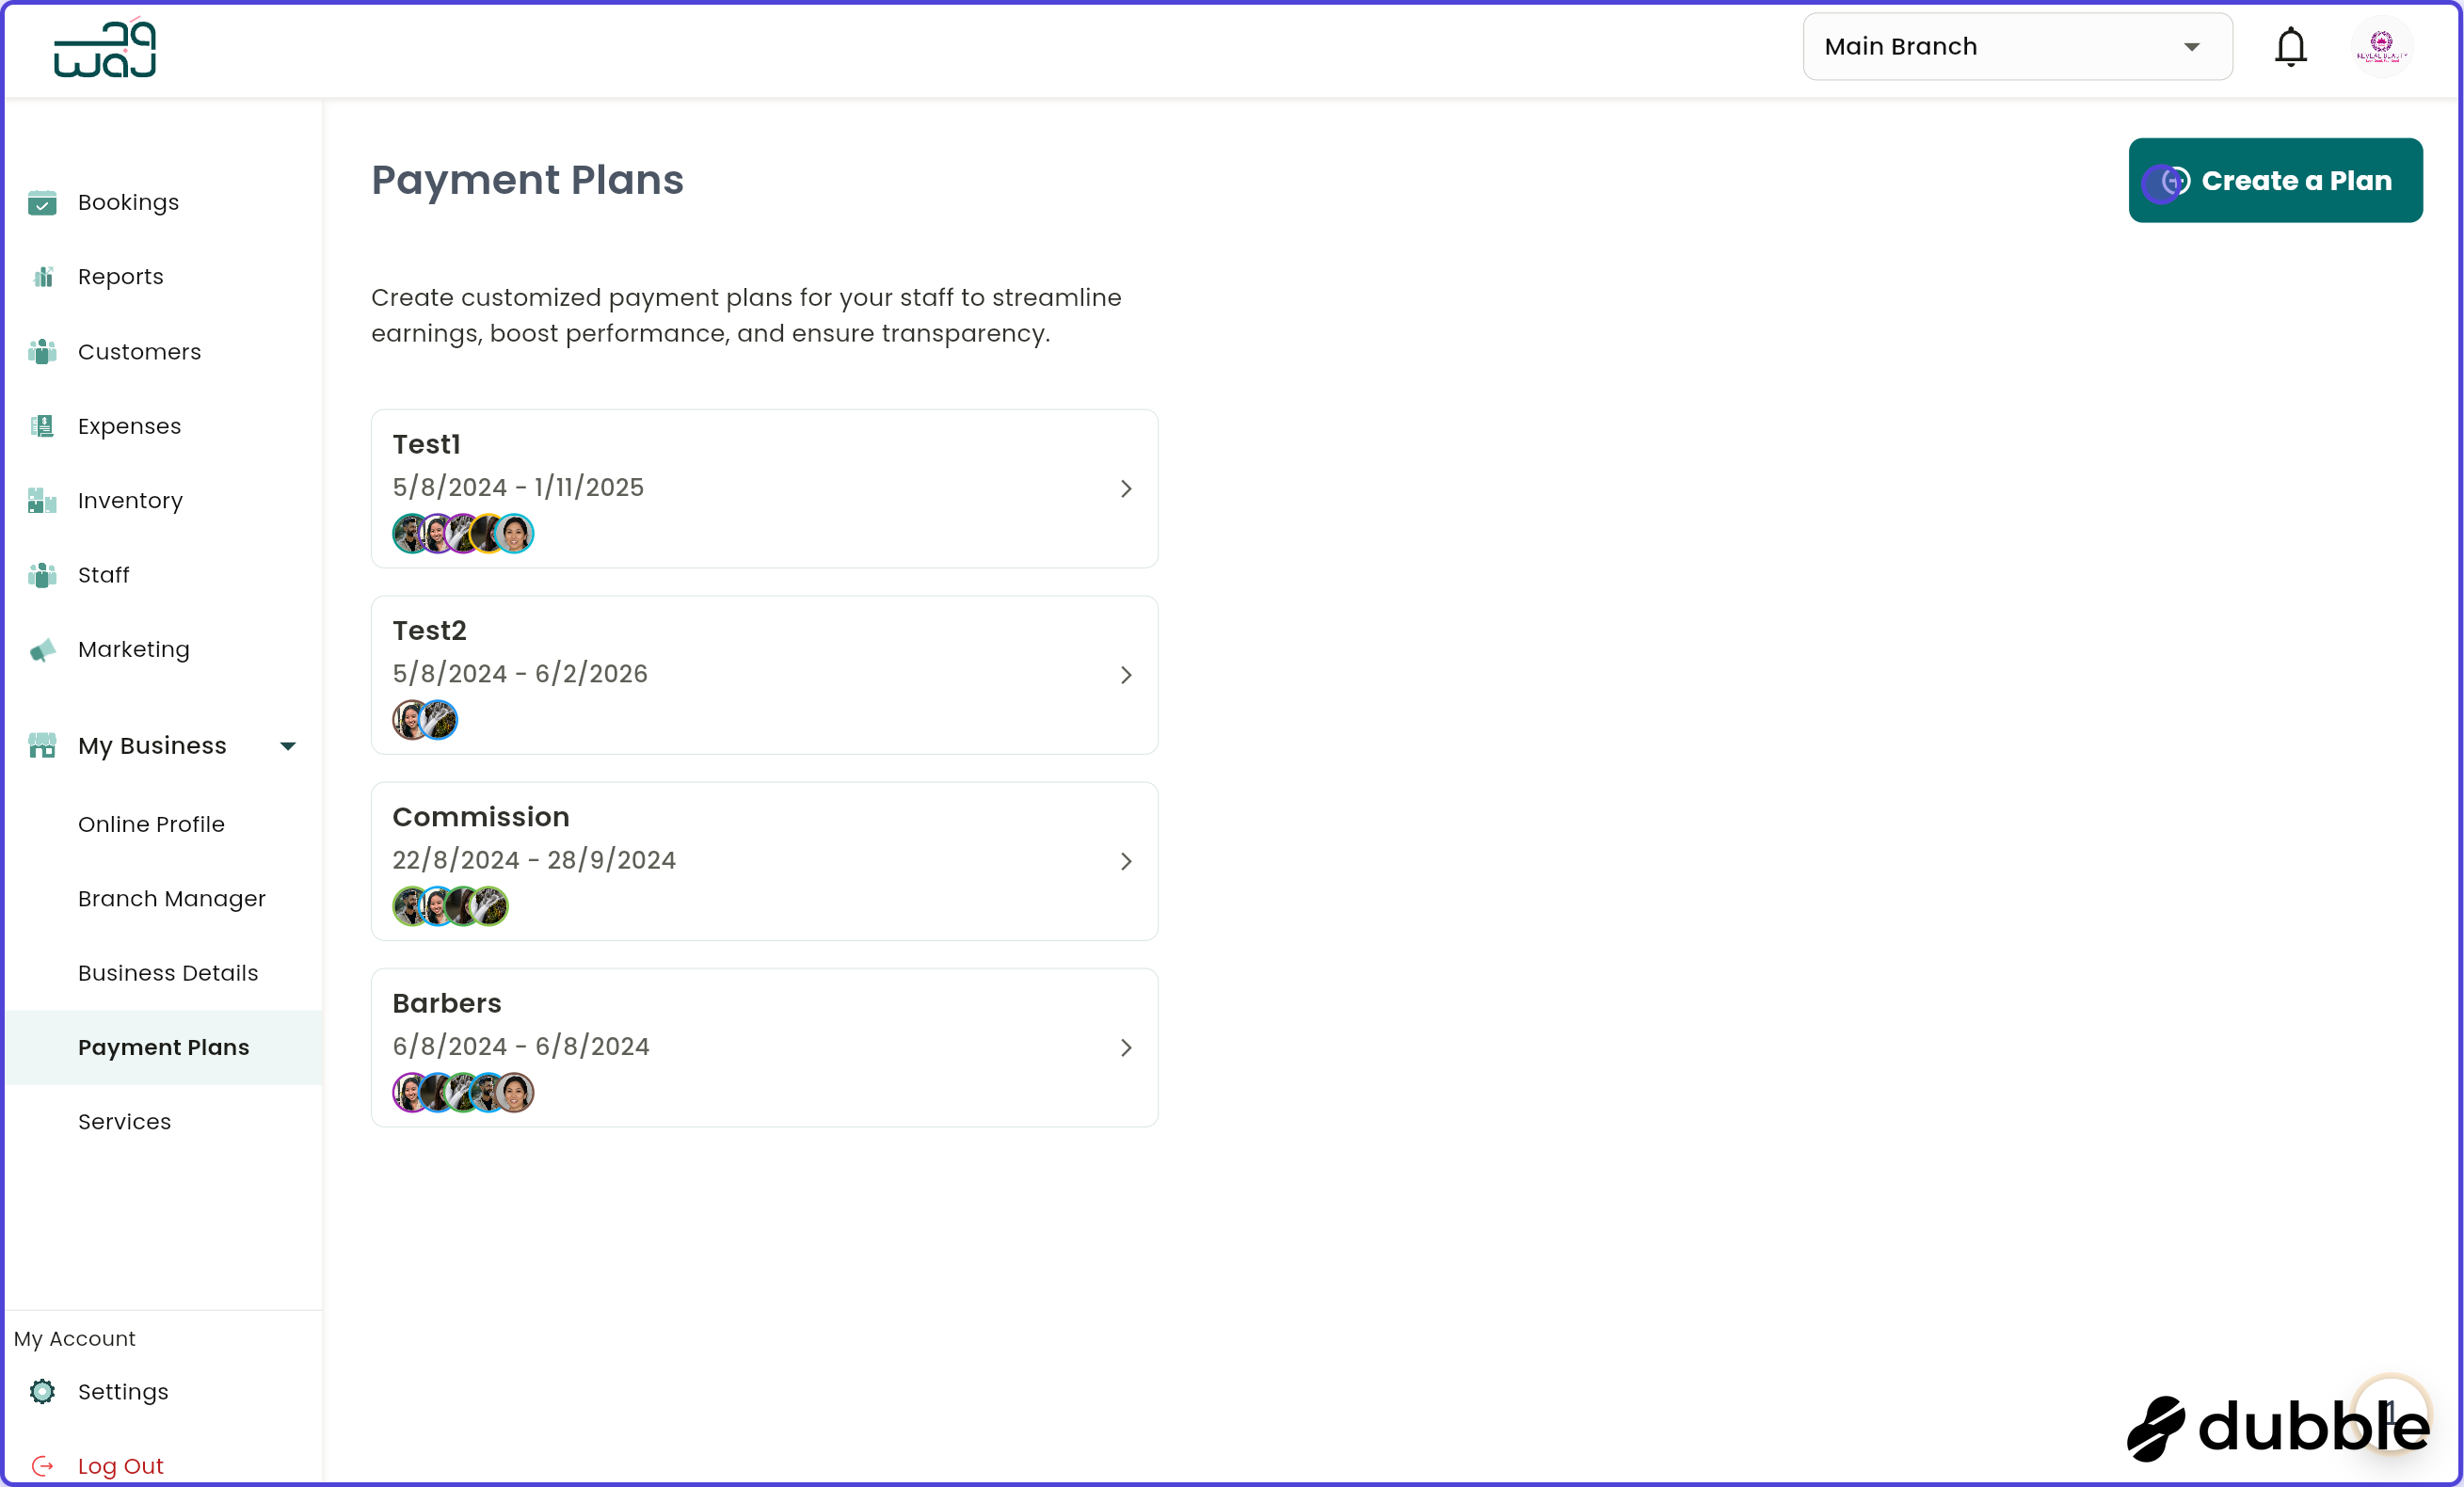
Task: Open the Customers section icon
Action: [x=42, y=351]
